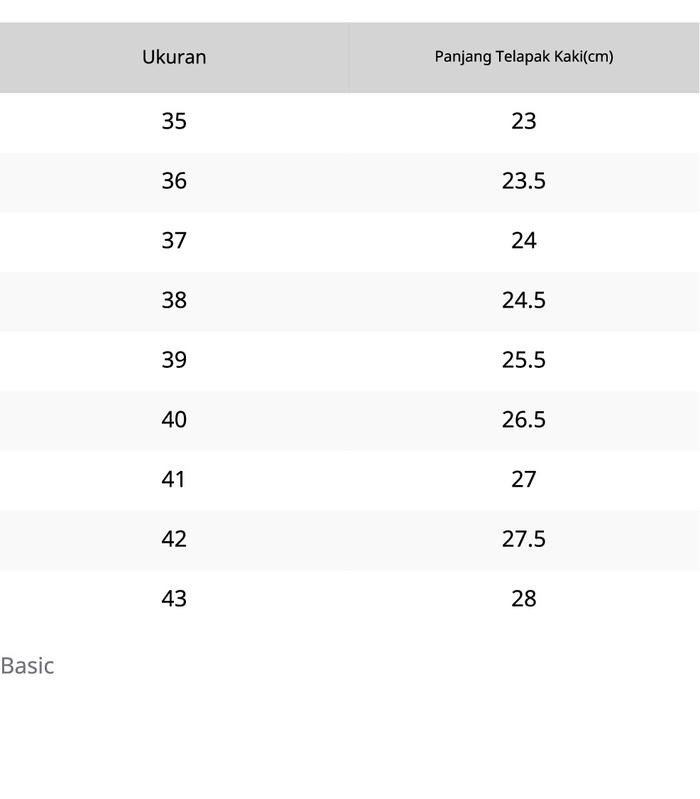
Task: Select size 39 in the table
Action: (x=174, y=360)
